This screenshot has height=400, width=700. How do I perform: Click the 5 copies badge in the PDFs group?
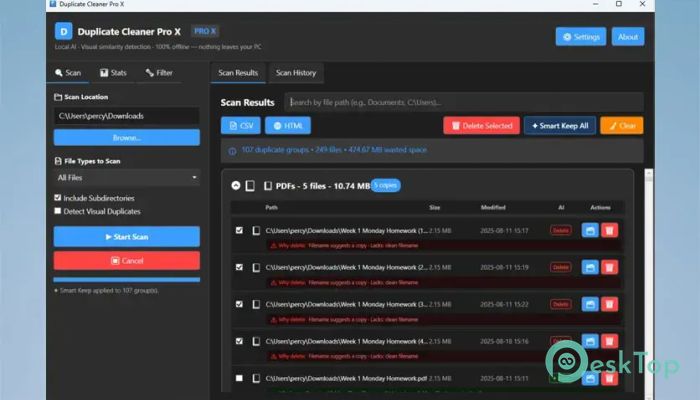(x=385, y=185)
